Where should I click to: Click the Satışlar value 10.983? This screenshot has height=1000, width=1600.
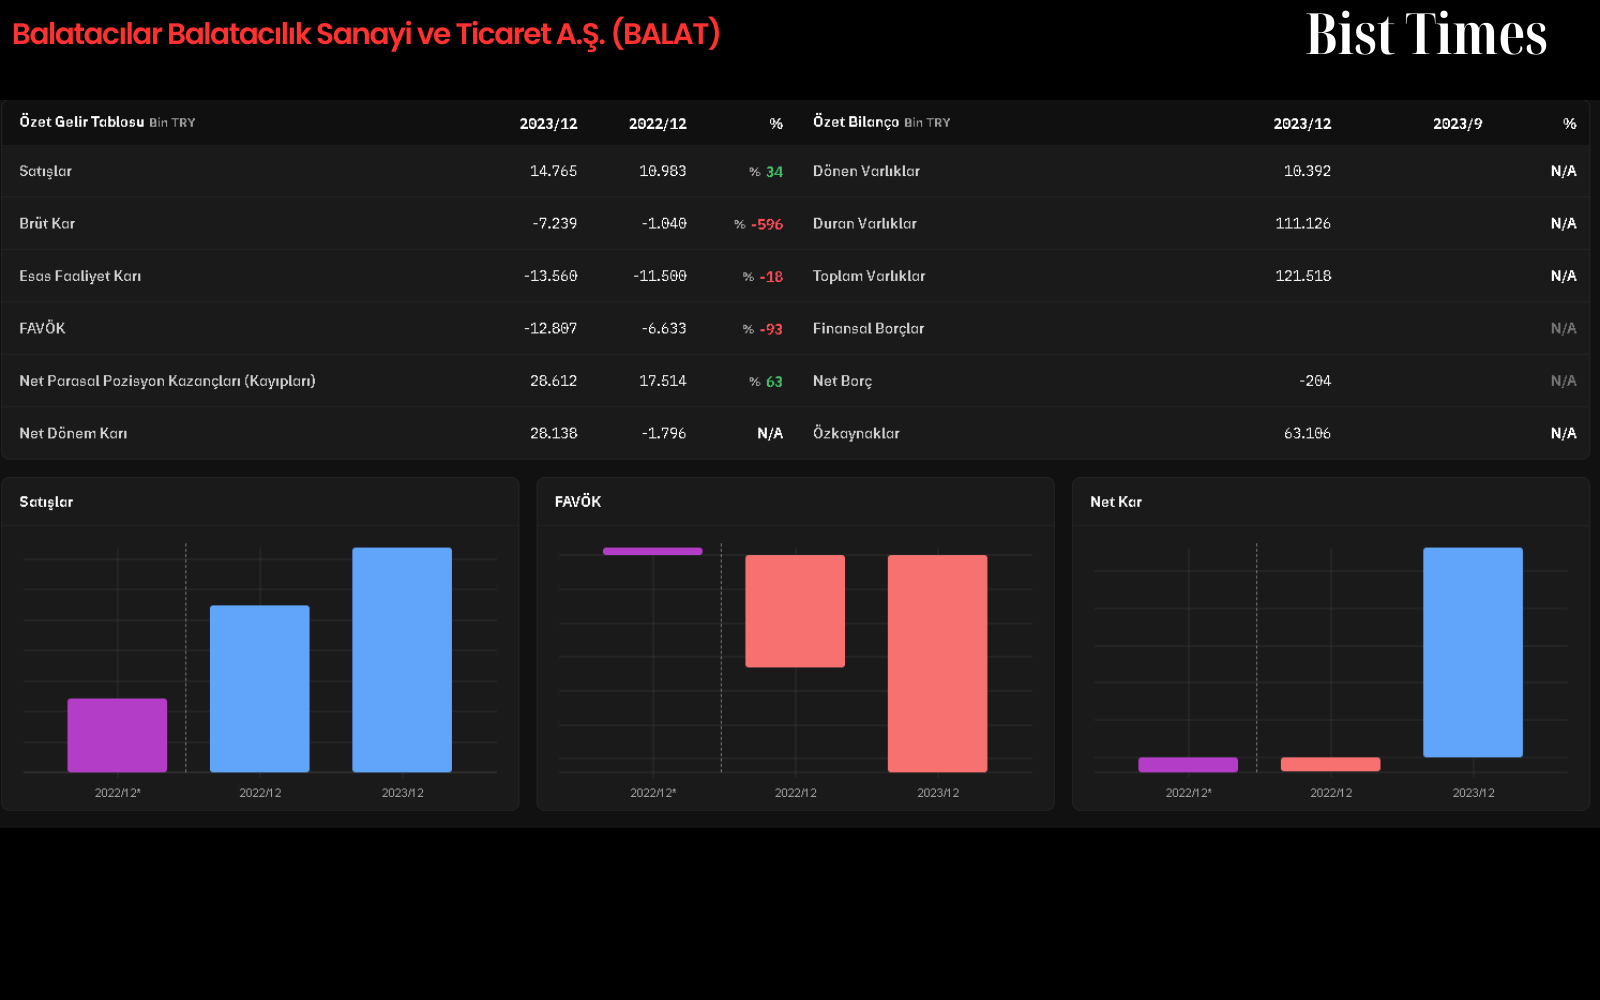coord(662,171)
